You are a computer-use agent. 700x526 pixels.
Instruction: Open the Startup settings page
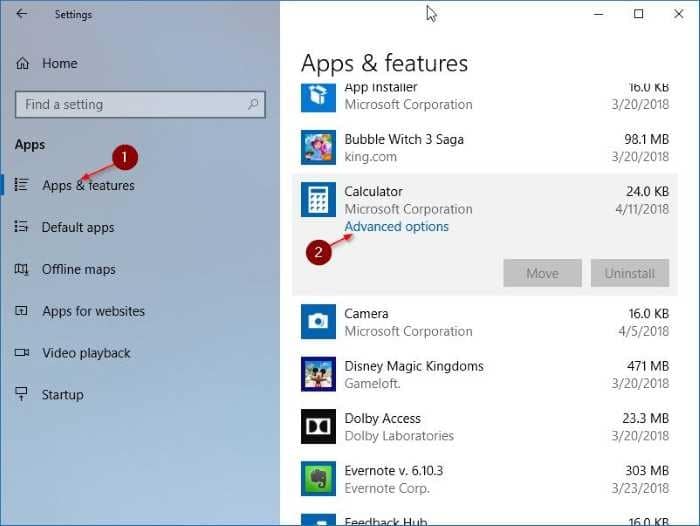point(62,395)
